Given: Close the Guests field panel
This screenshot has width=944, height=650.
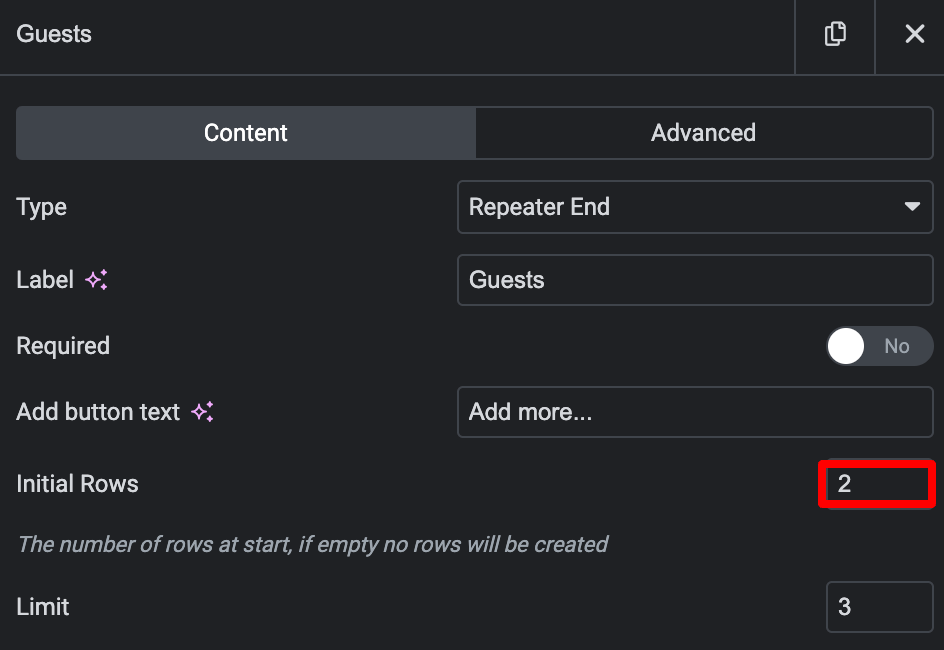Looking at the screenshot, I should coord(914,34).
